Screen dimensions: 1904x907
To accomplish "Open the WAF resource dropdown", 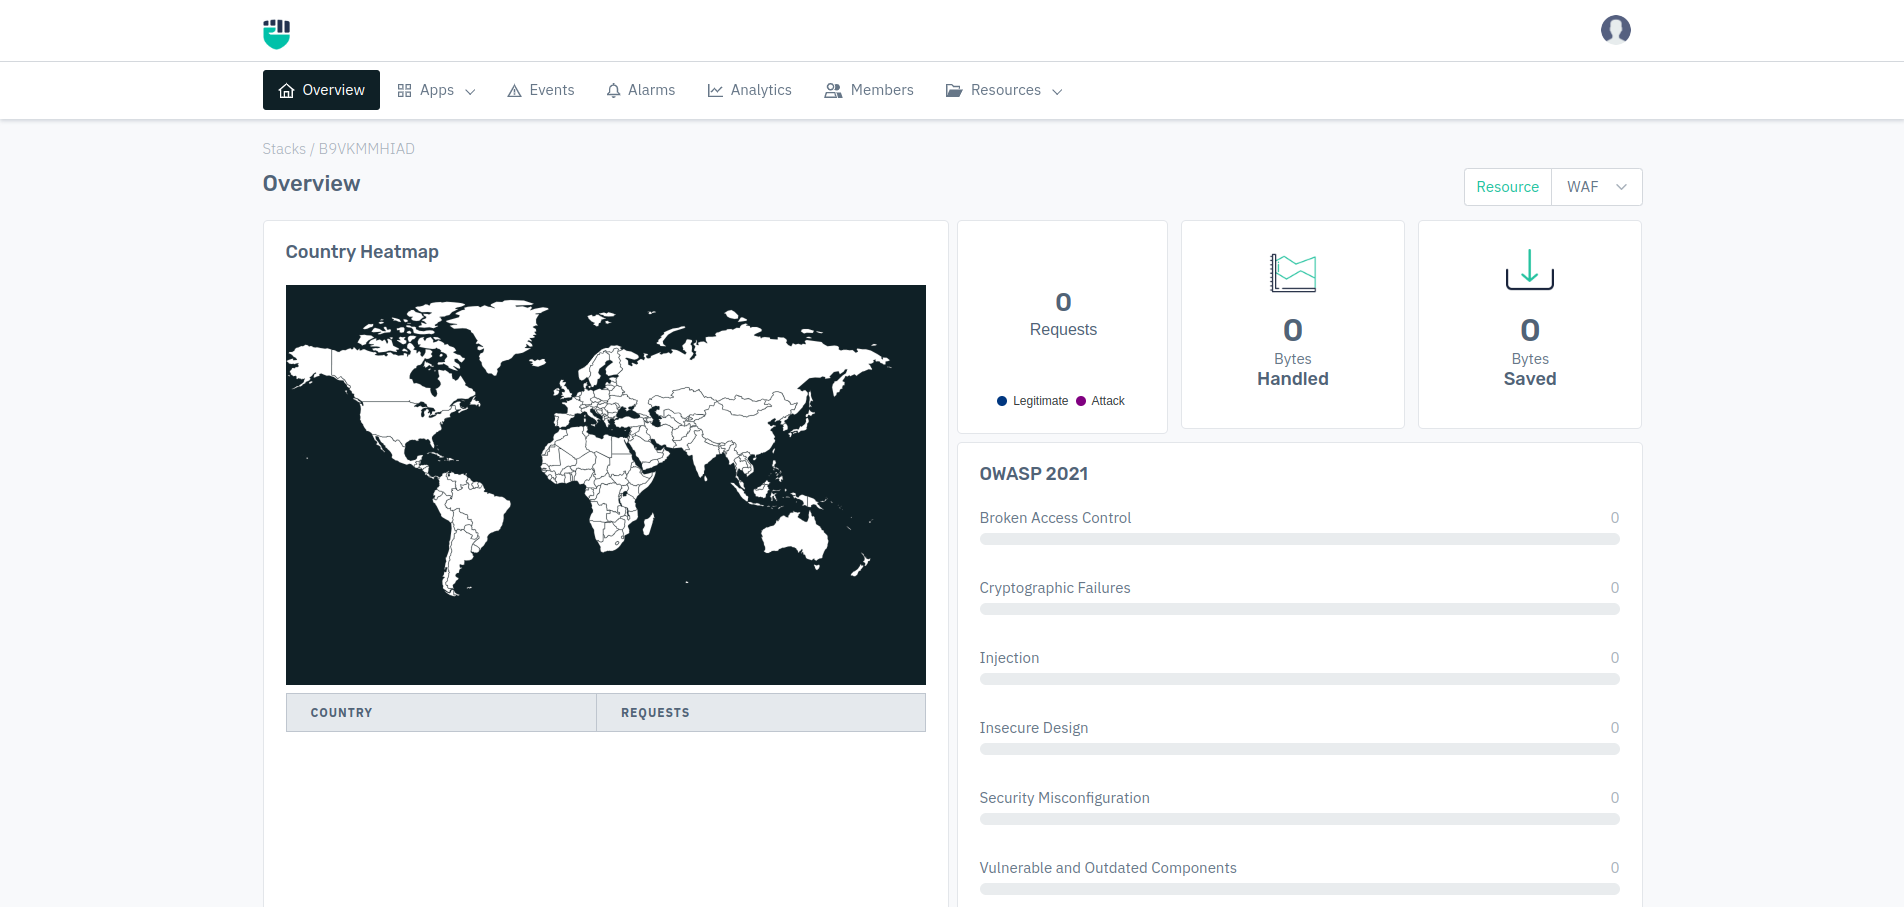I will pos(1596,187).
